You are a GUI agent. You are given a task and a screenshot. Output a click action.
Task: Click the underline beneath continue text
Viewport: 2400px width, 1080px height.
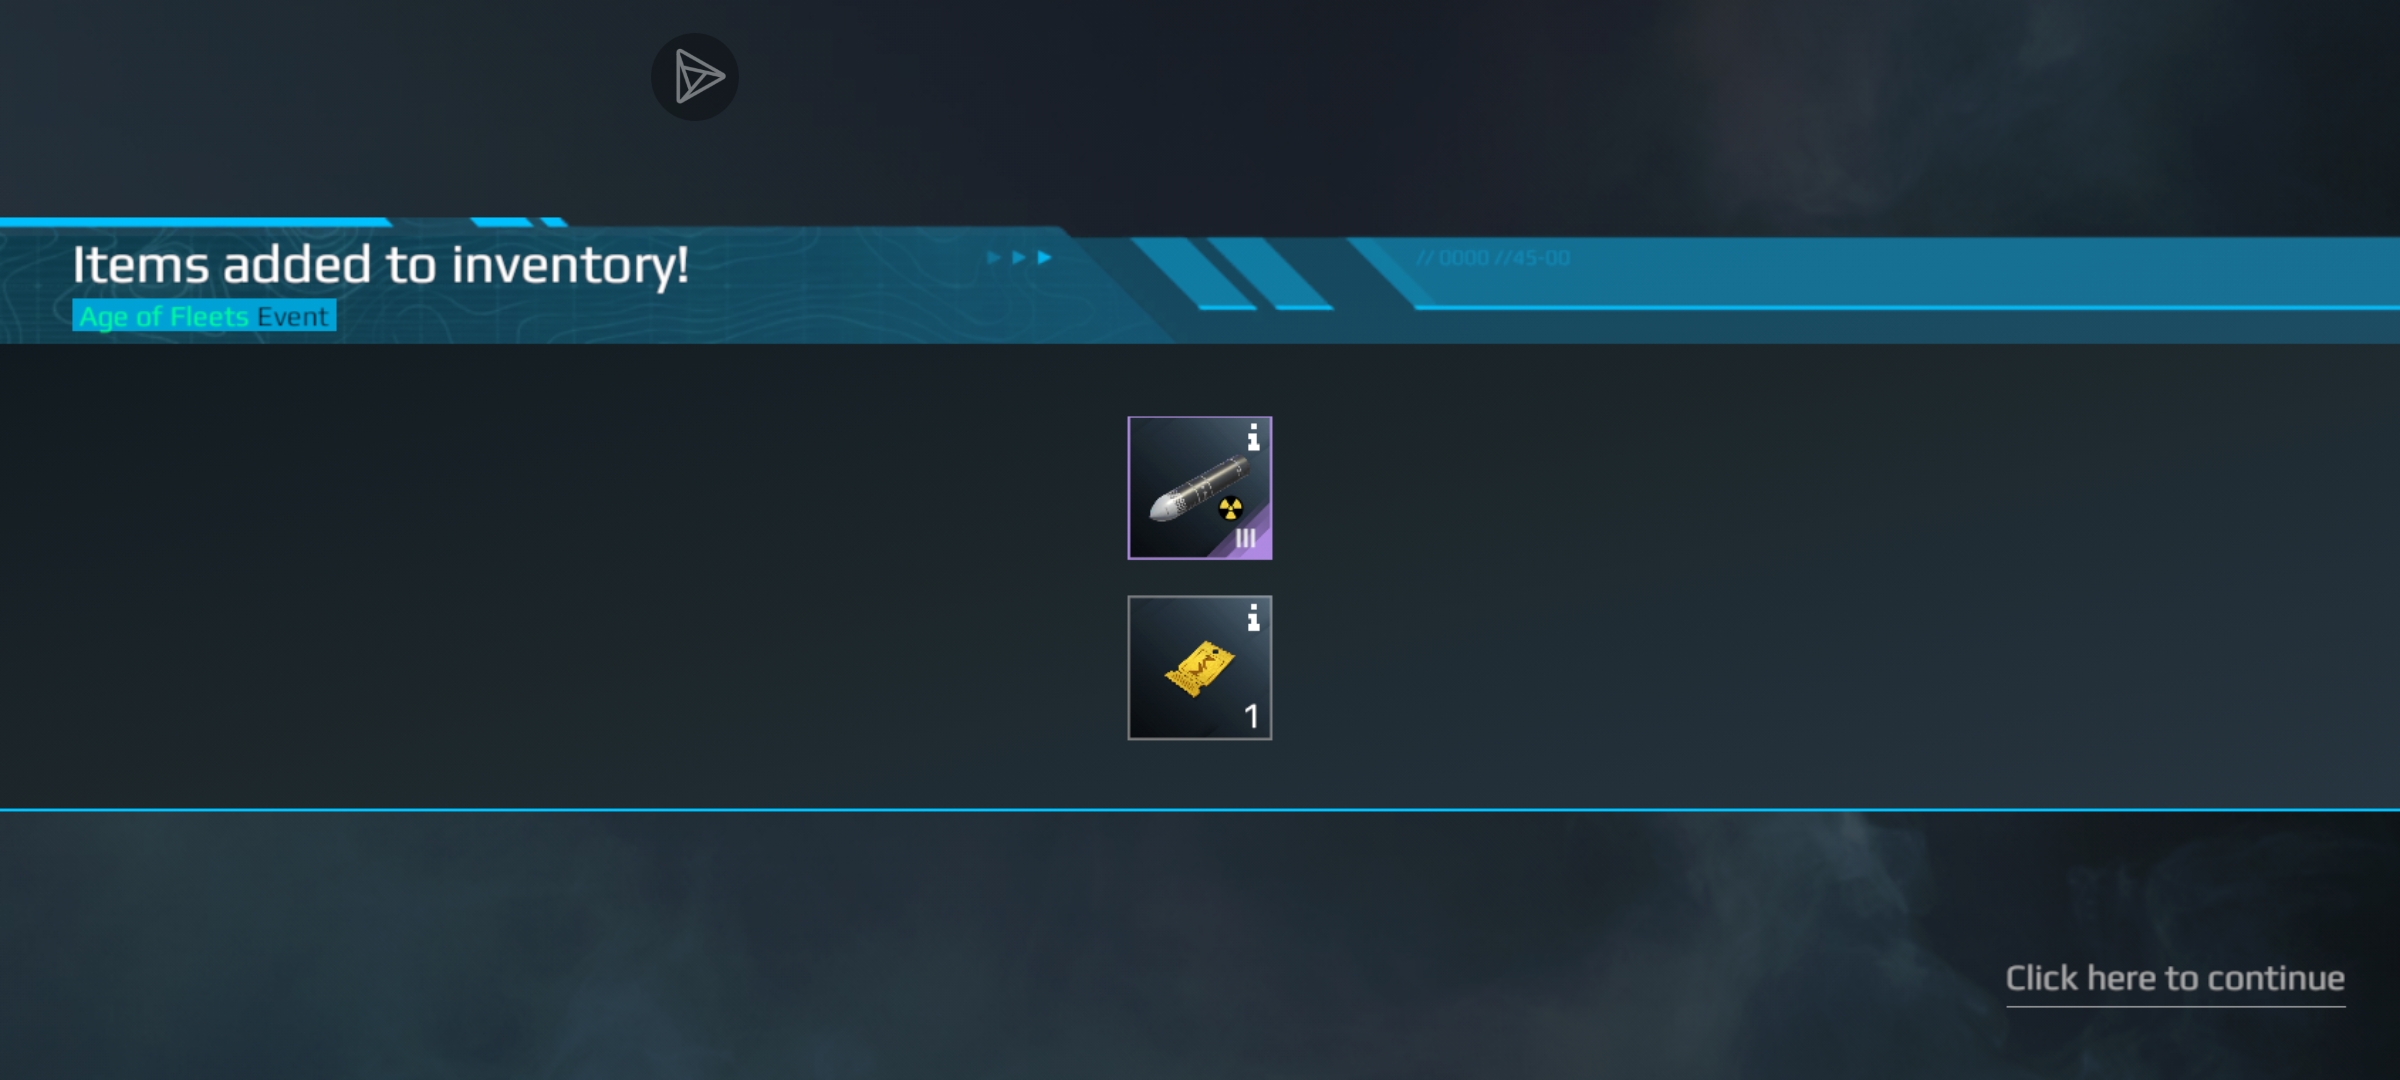click(2175, 1005)
